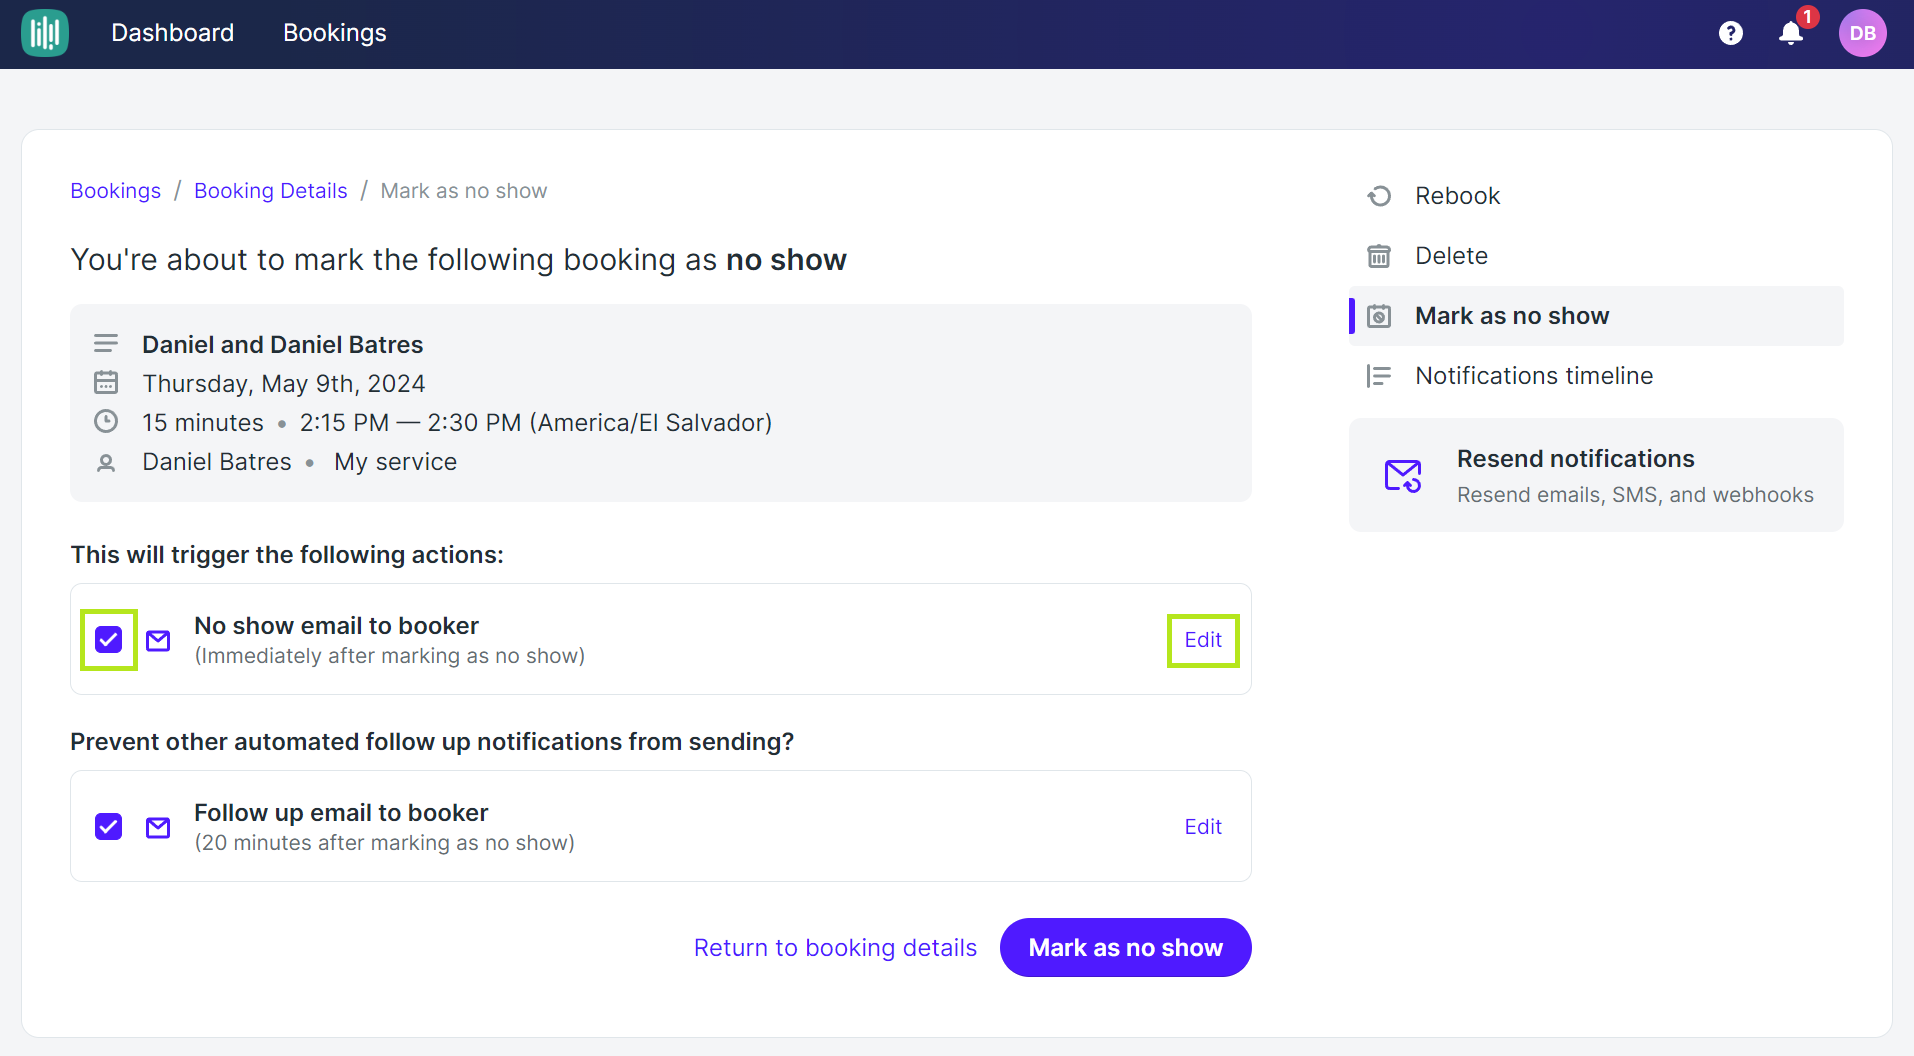Follow the Booking Details breadcrumb link

pos(271,191)
